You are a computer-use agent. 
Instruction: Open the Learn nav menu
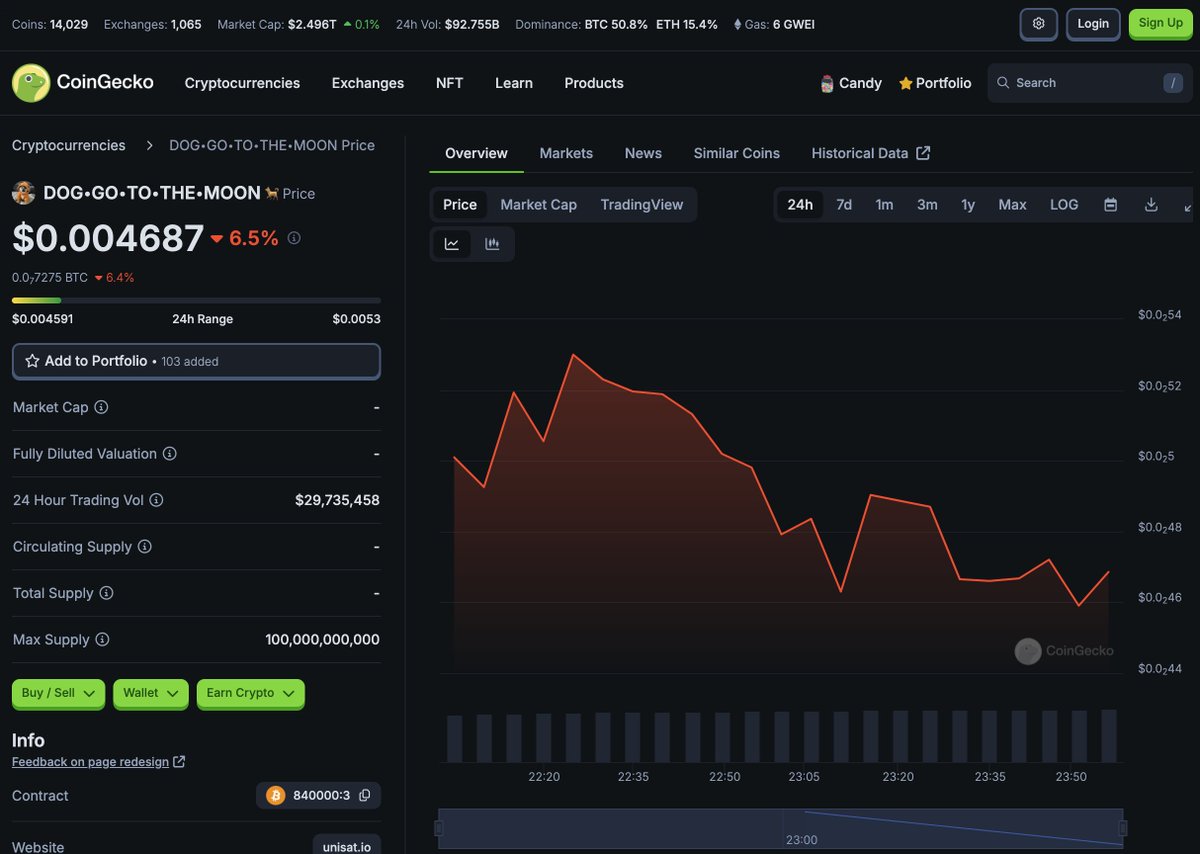click(514, 83)
